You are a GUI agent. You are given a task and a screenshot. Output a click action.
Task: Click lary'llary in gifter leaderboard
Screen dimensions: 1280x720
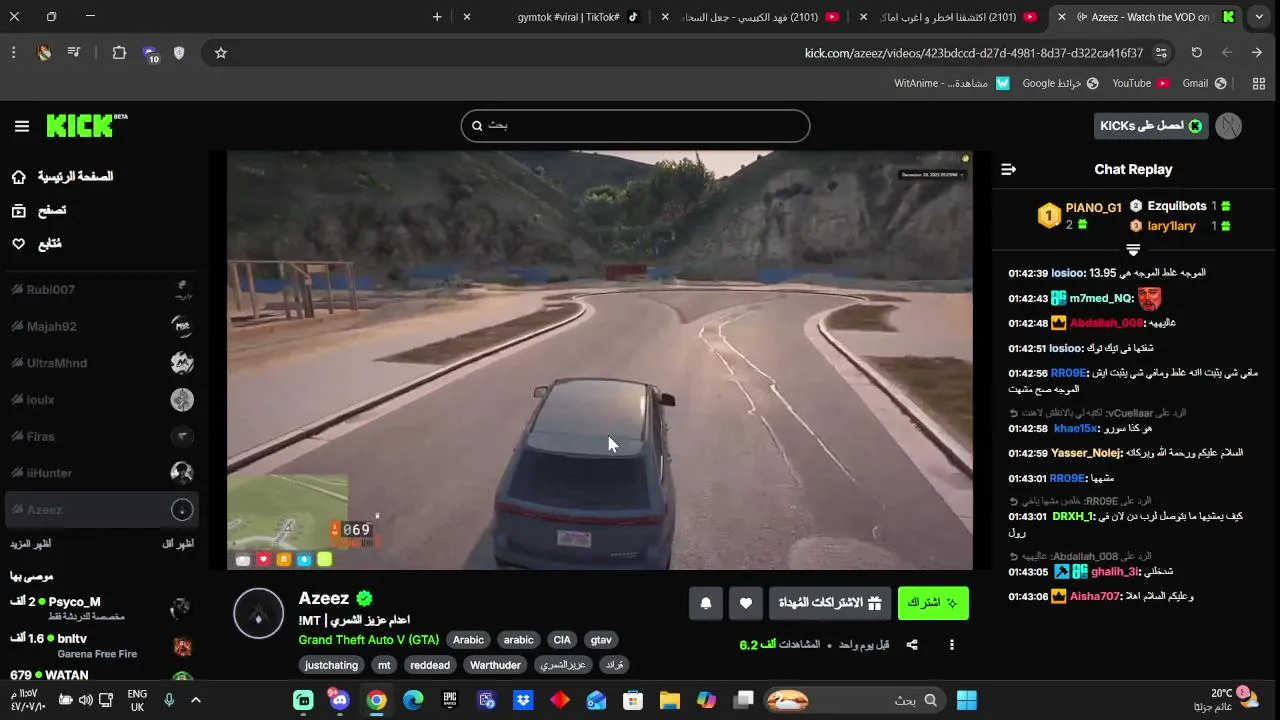1180,226
